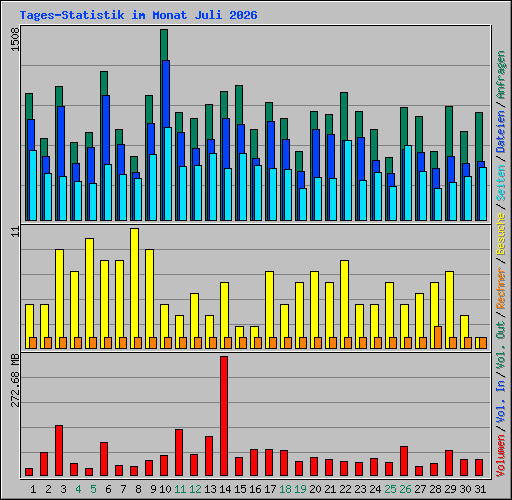Click the tallest yellow Besuche bar on day 8

tap(135, 288)
